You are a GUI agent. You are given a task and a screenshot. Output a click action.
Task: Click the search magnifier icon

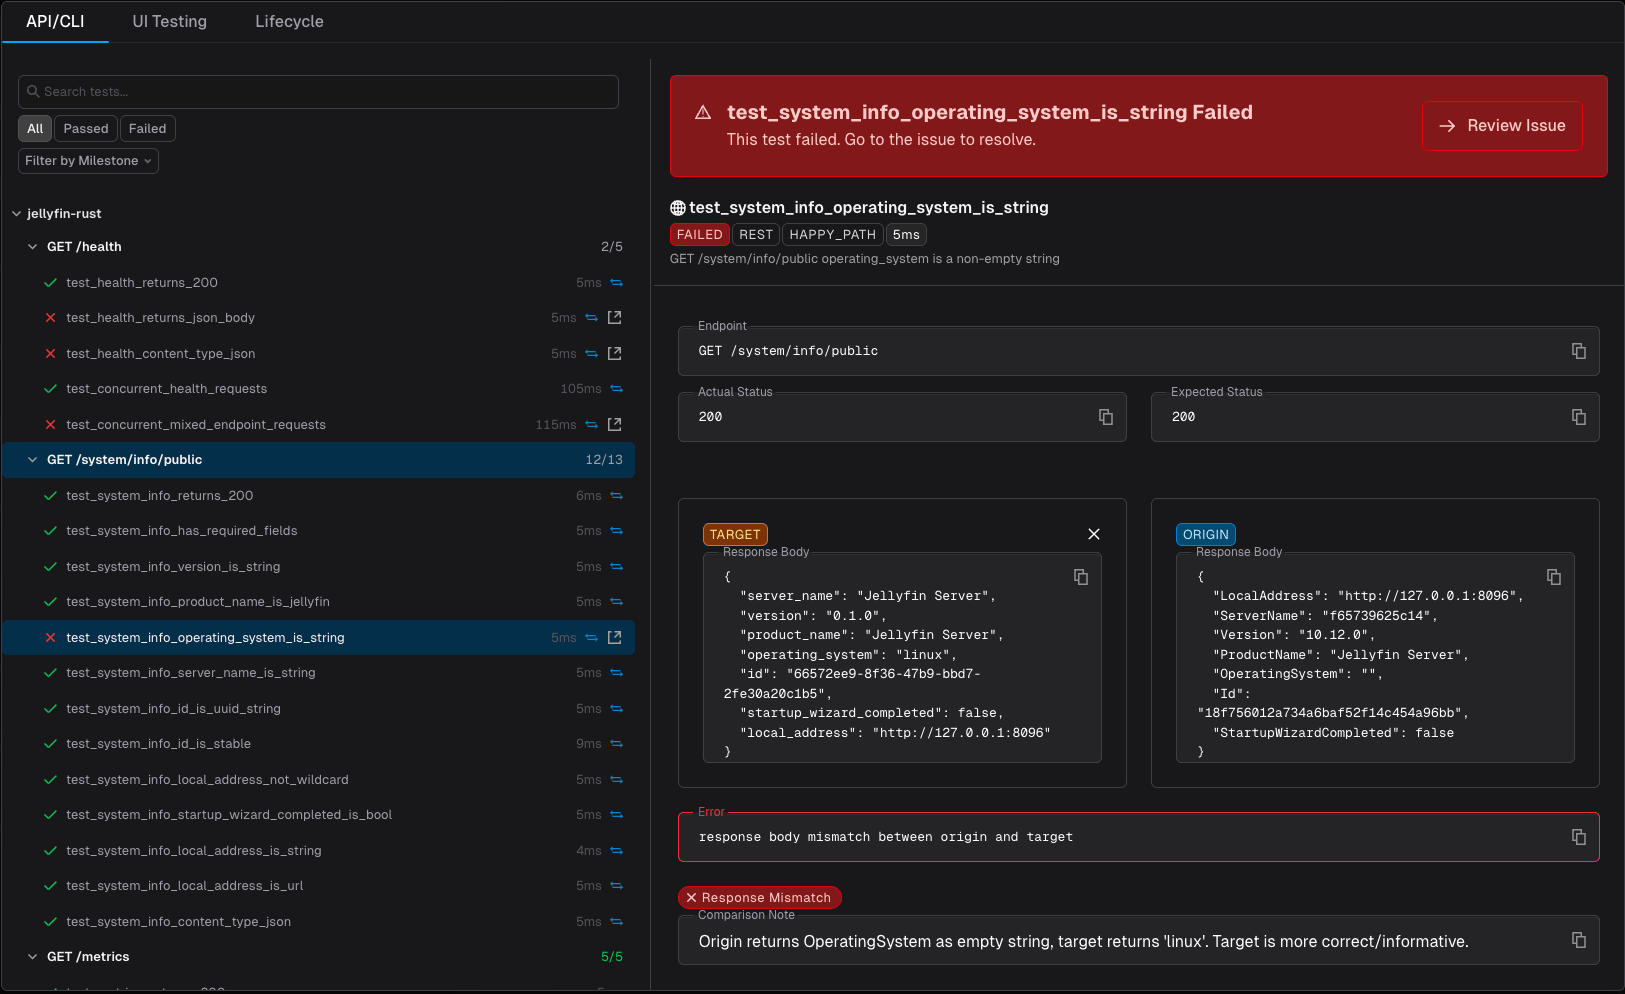(x=33, y=91)
